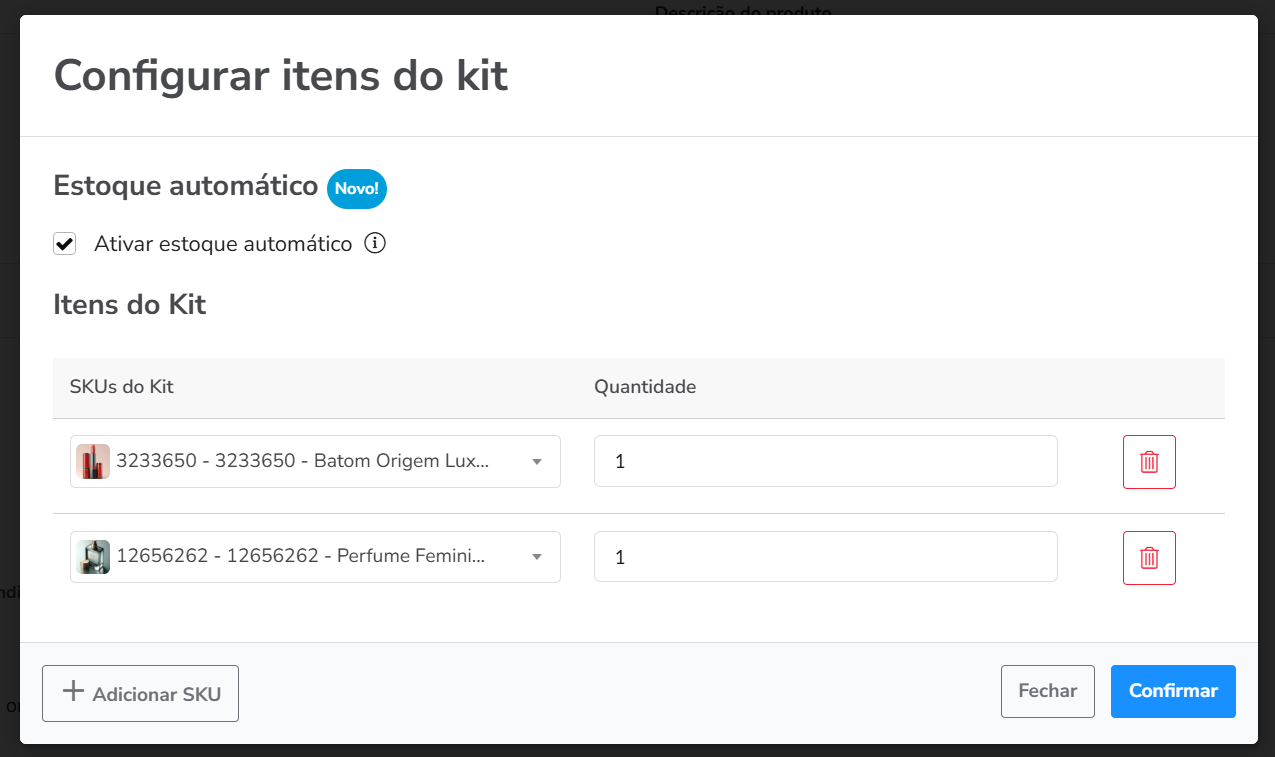Click the Quantidade column header
The image size is (1275, 757).
click(645, 387)
